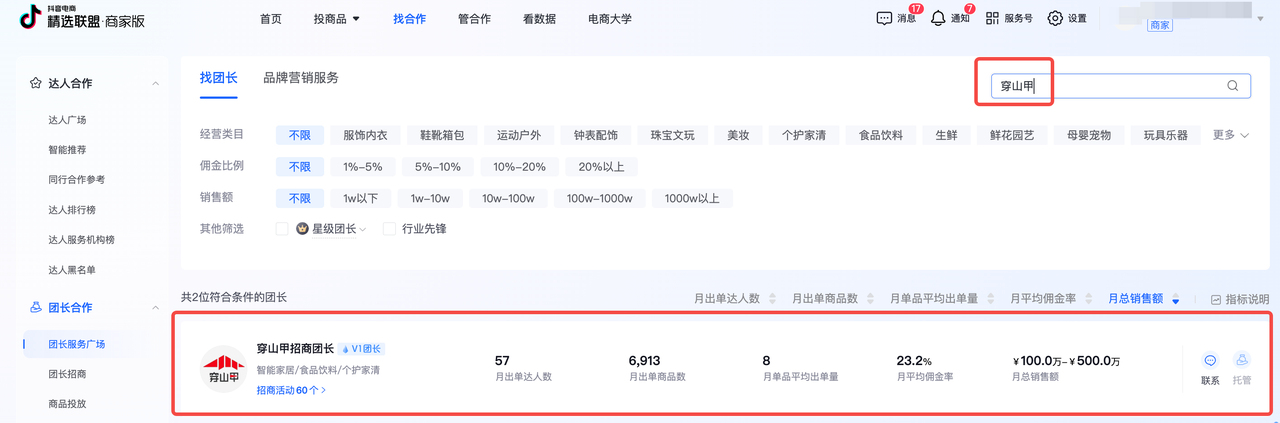The width and height of the screenshot is (1280, 423).
Task: Click the search magnifier icon
Action: point(1233,86)
